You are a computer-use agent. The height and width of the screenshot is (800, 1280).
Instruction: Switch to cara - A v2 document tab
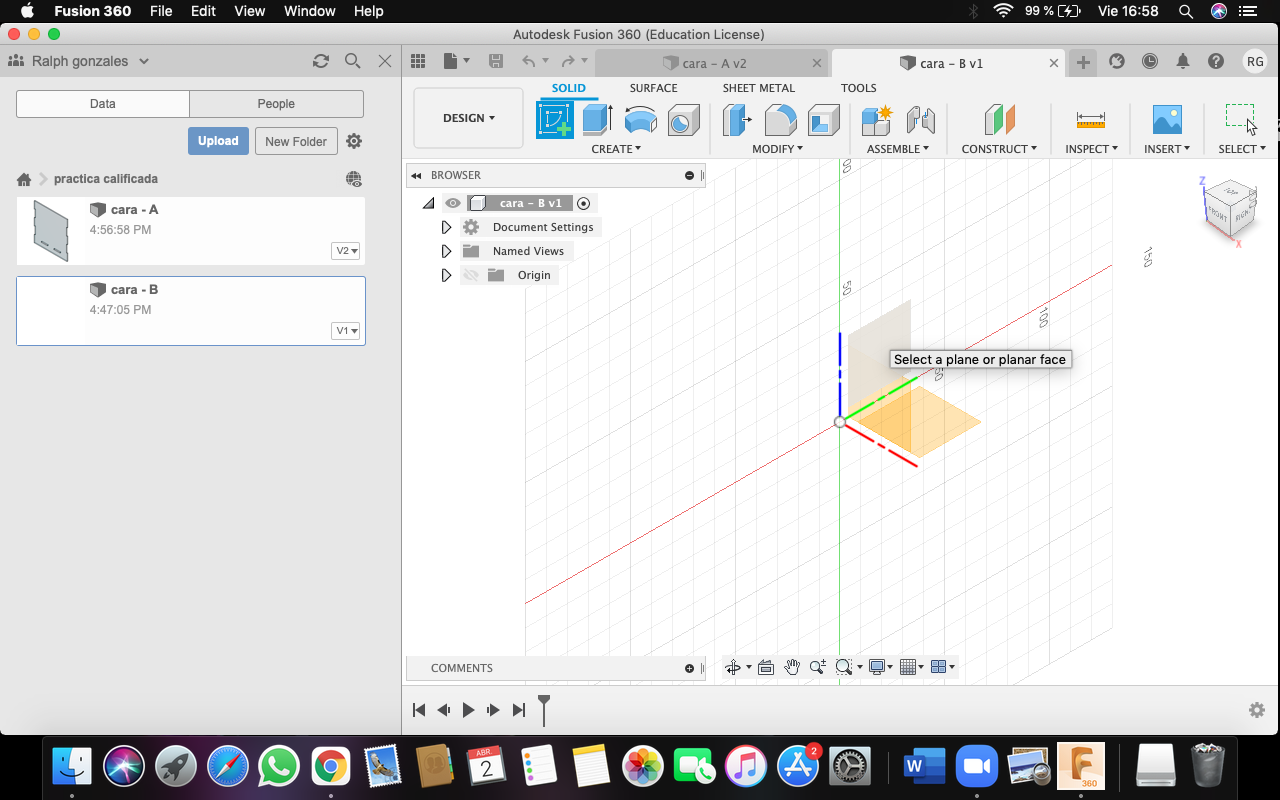711,63
